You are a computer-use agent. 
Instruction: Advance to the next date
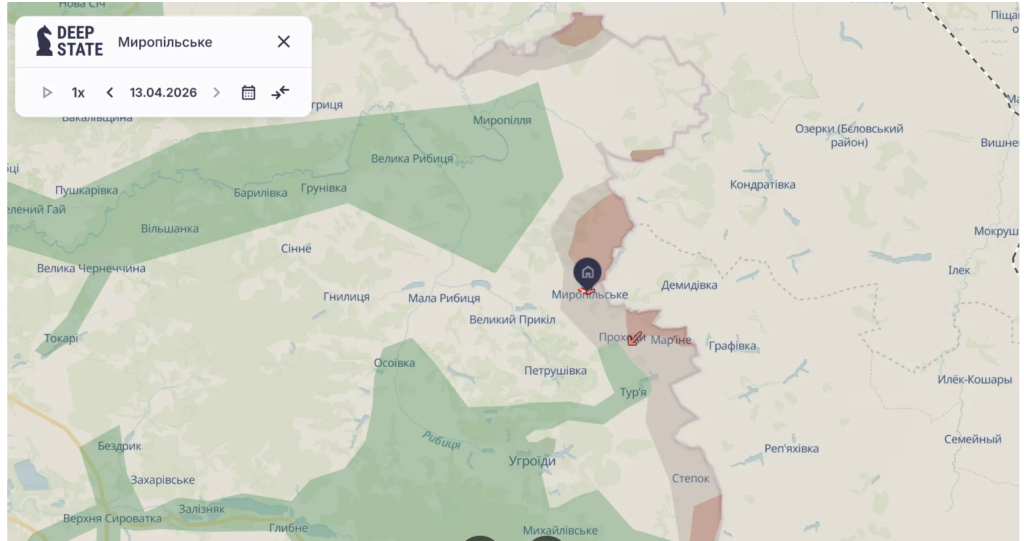pos(217,93)
